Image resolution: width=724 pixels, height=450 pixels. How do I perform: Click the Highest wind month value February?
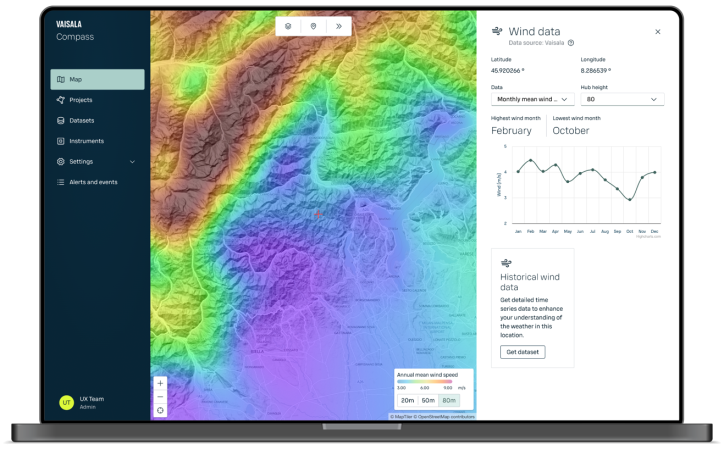tap(511, 131)
